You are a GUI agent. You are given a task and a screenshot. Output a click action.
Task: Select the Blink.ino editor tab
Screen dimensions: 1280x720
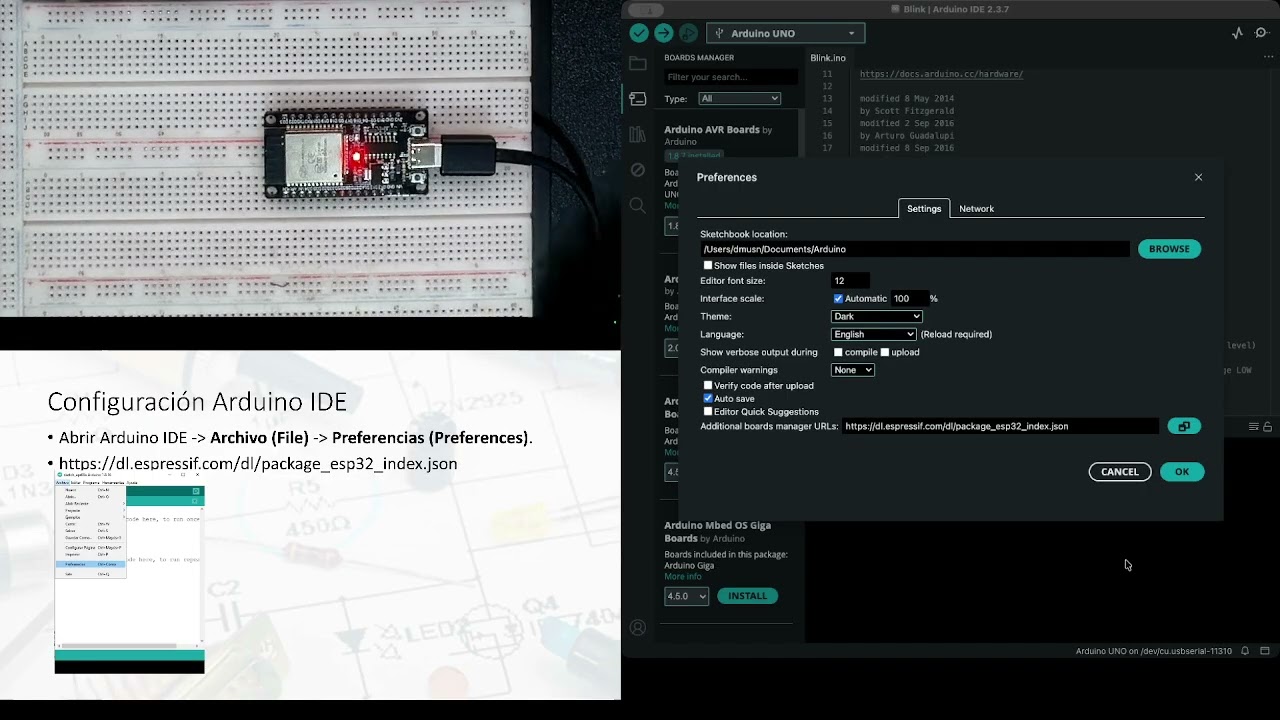click(x=828, y=58)
